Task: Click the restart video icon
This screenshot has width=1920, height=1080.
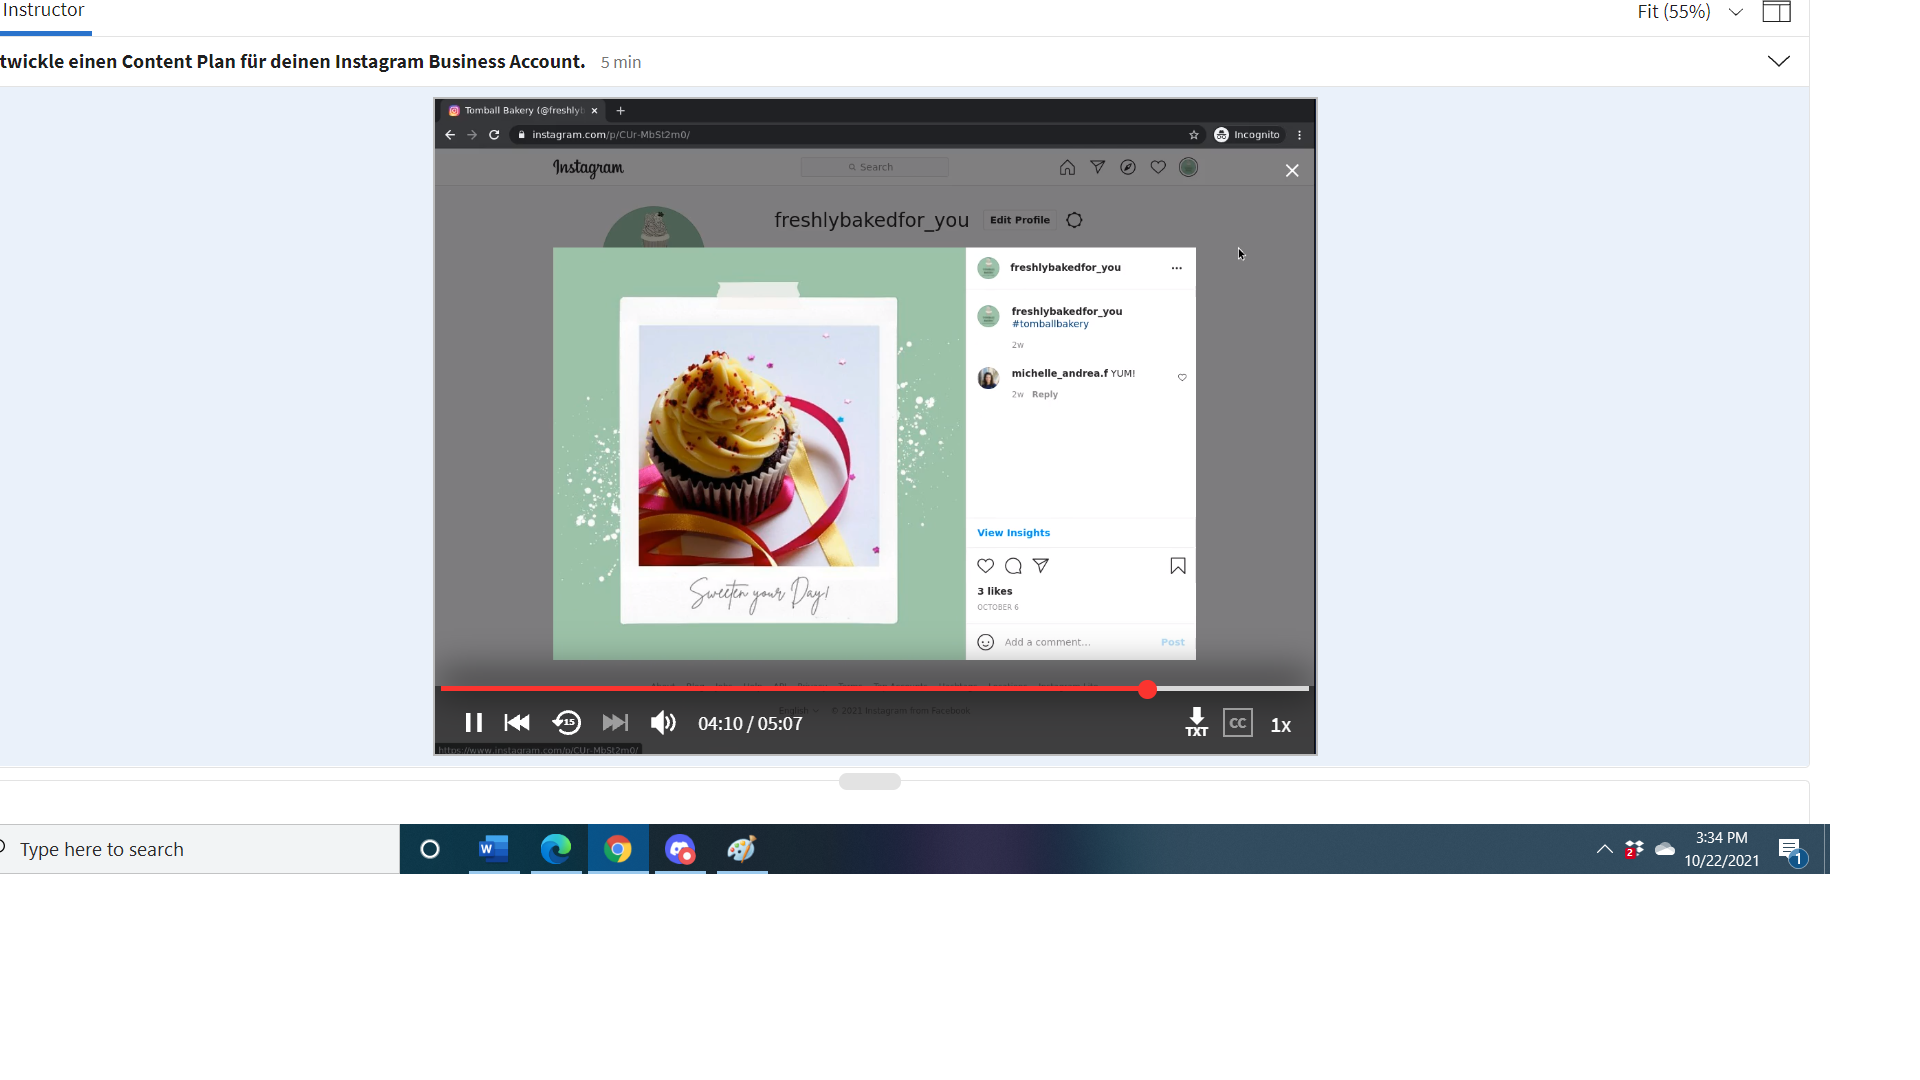Action: pos(517,723)
